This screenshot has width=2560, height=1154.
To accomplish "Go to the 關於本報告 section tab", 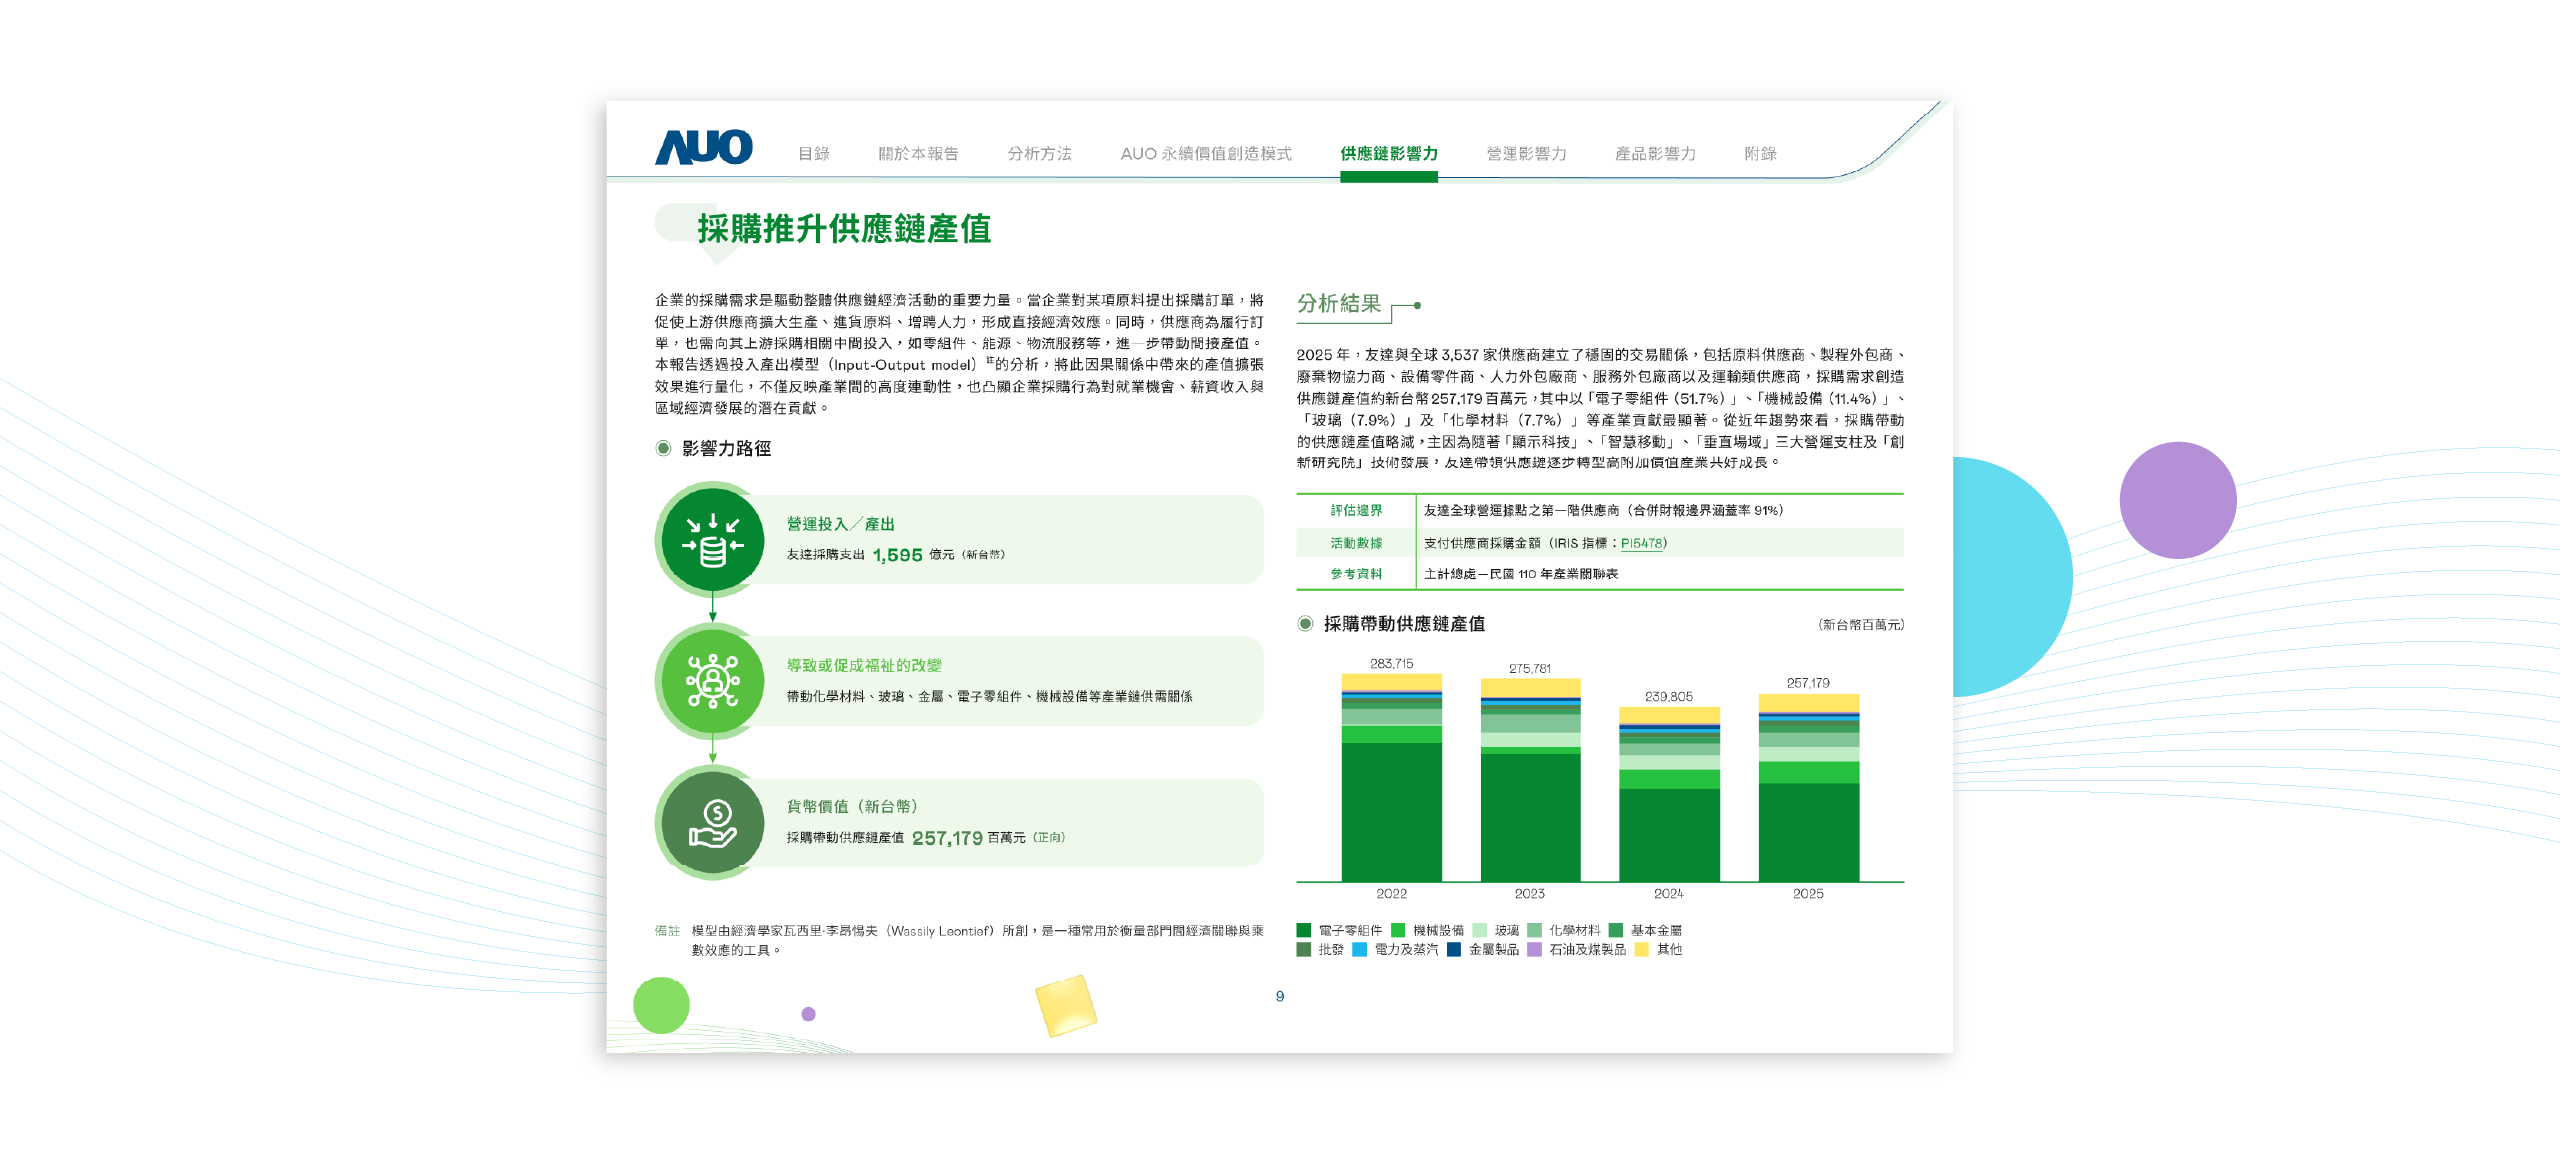I will 918,154.
